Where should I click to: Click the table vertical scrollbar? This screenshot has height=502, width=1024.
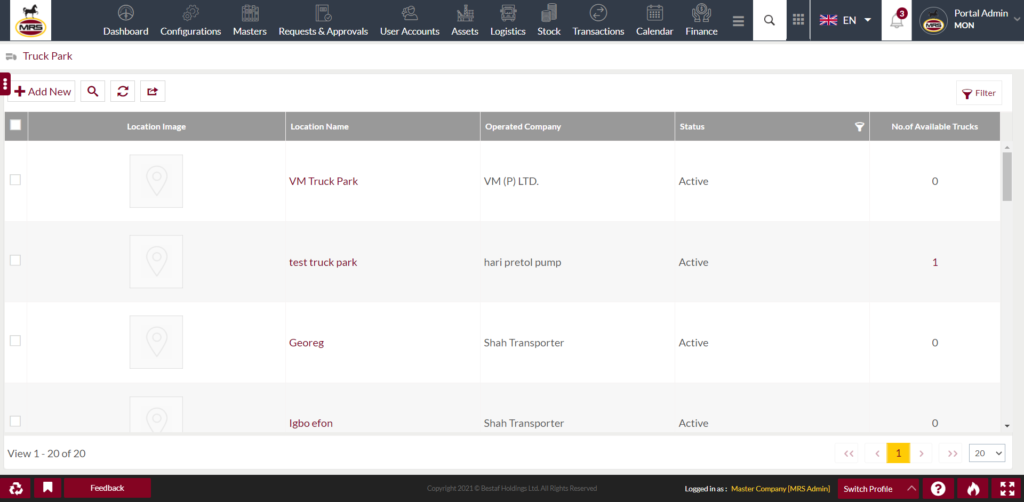[1007, 176]
